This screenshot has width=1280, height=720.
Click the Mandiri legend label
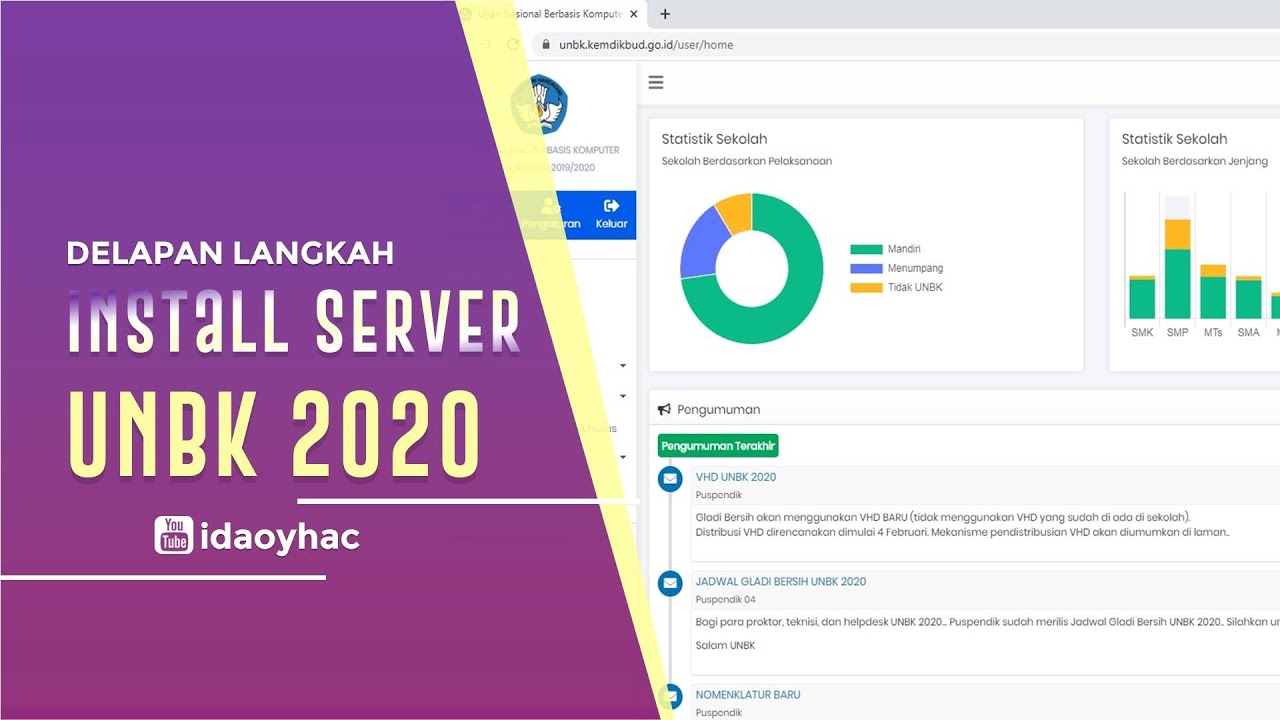(904, 249)
